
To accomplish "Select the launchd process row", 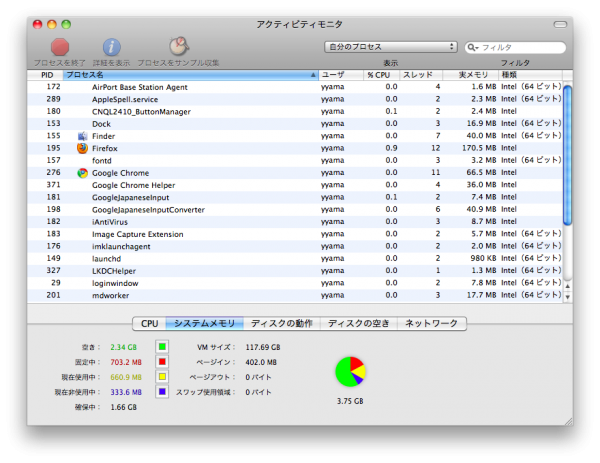I will coord(295,259).
